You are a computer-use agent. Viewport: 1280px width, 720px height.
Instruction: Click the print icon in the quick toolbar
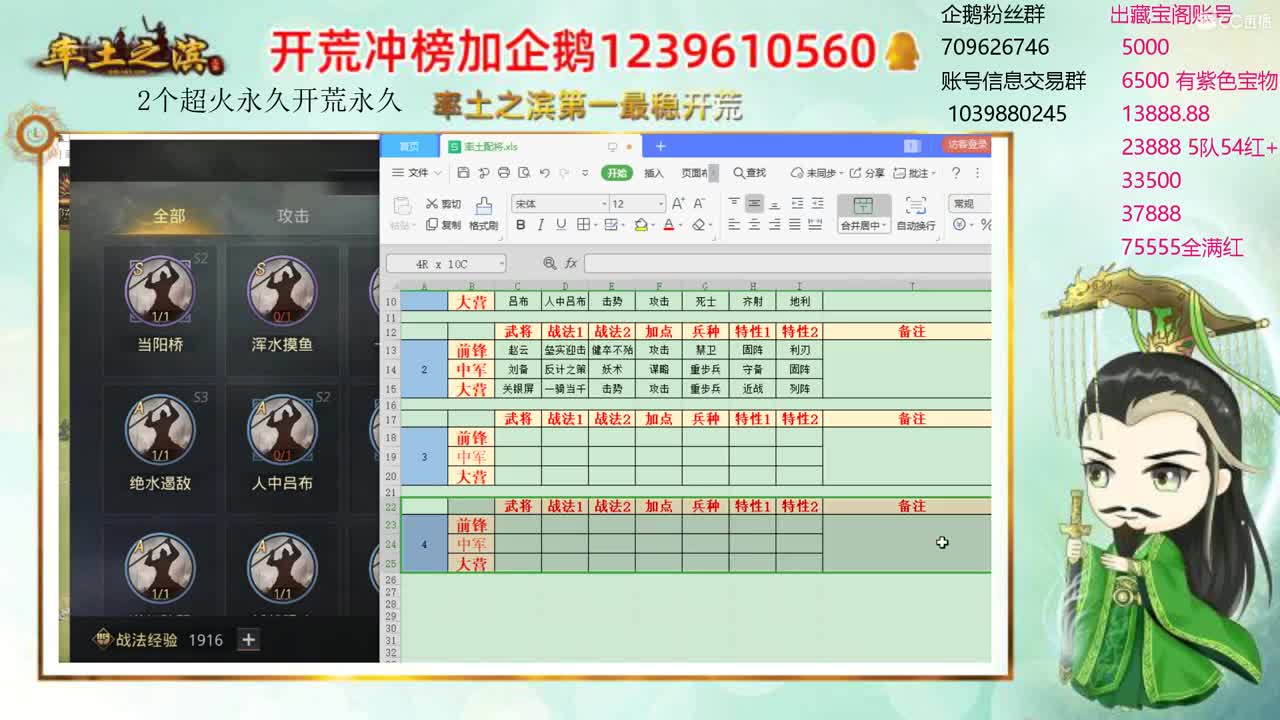(x=504, y=173)
